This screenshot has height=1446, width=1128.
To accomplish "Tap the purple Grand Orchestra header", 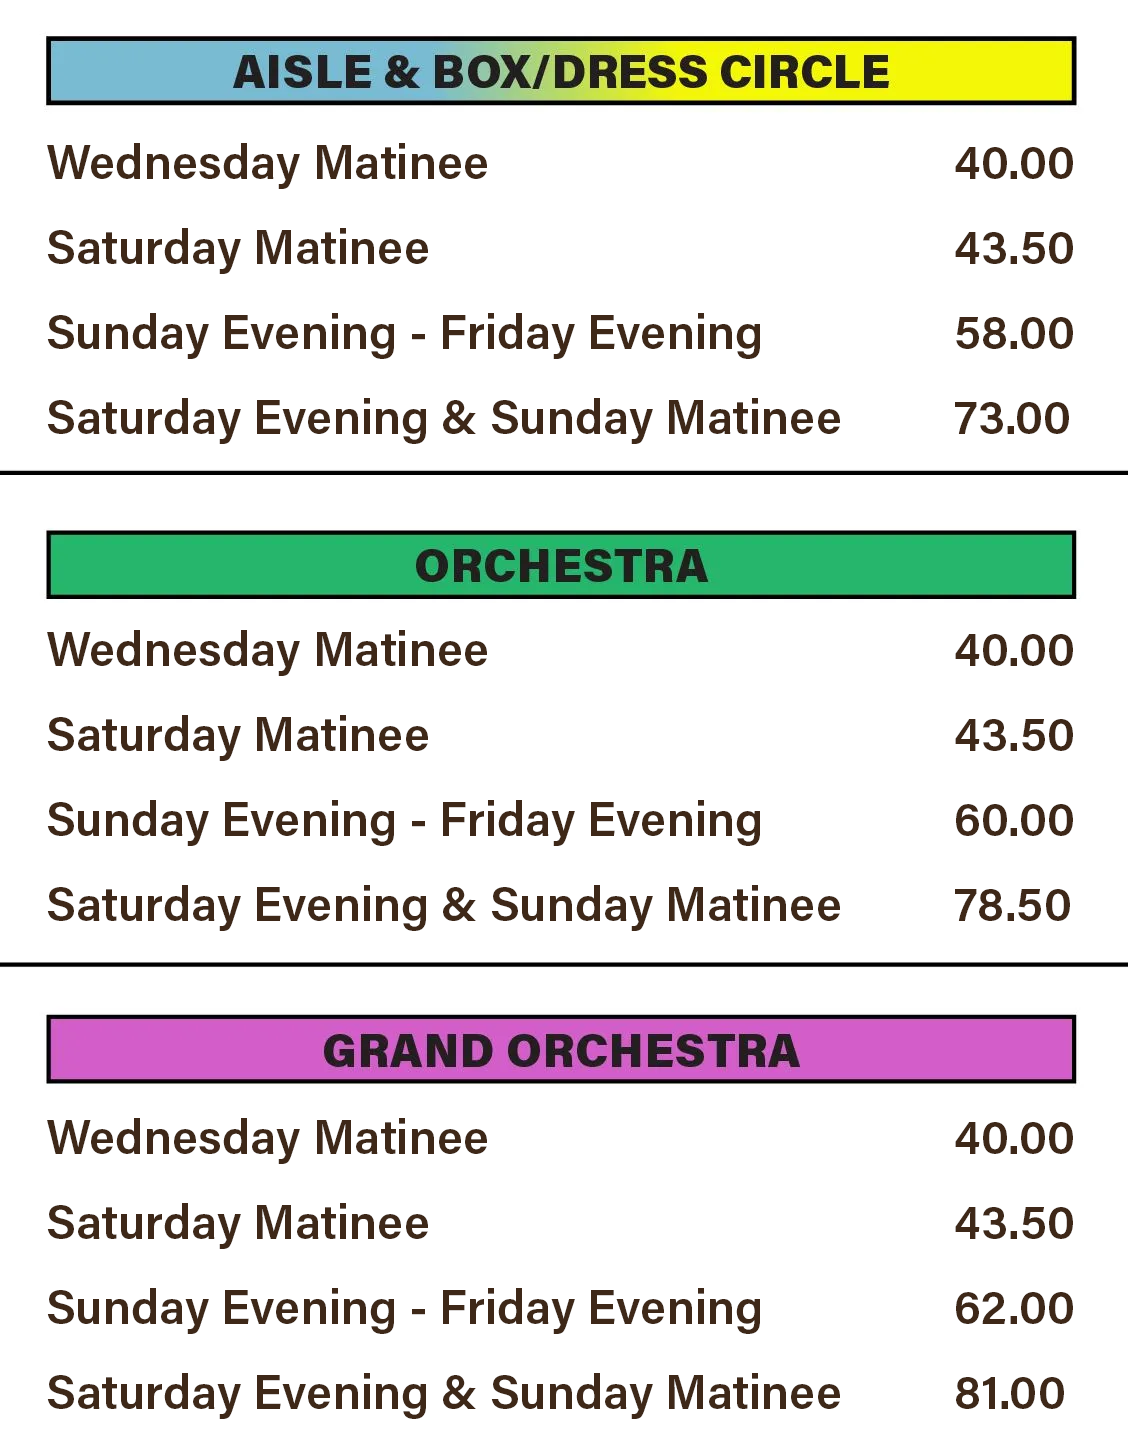I will [561, 1051].
